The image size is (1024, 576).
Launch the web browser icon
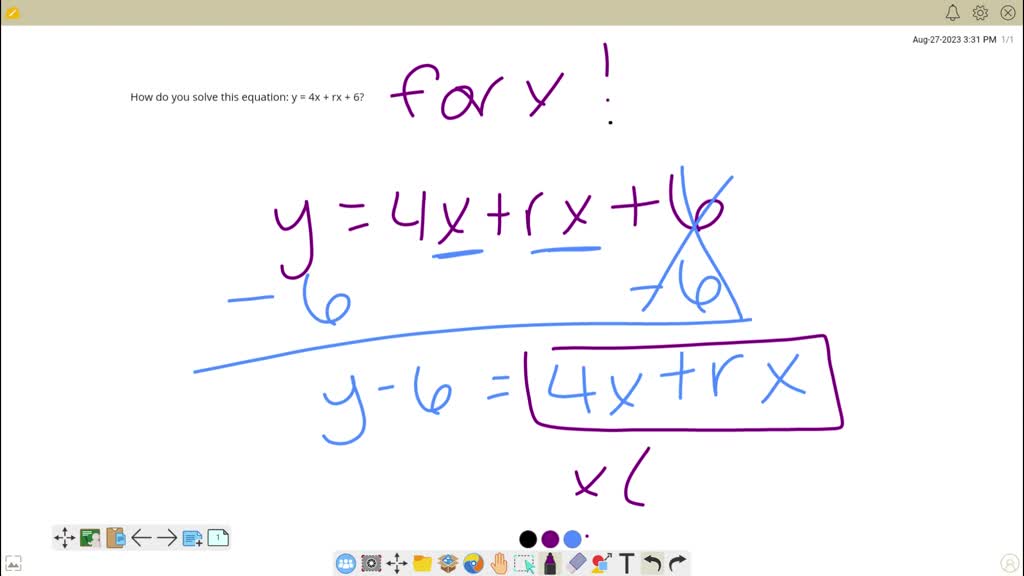[x=473, y=563]
